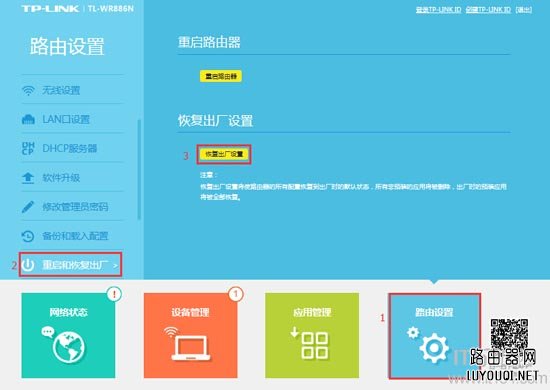This screenshot has height=390, width=550.
Task: Click the yellow 重启路由器 button
Action: (x=221, y=76)
